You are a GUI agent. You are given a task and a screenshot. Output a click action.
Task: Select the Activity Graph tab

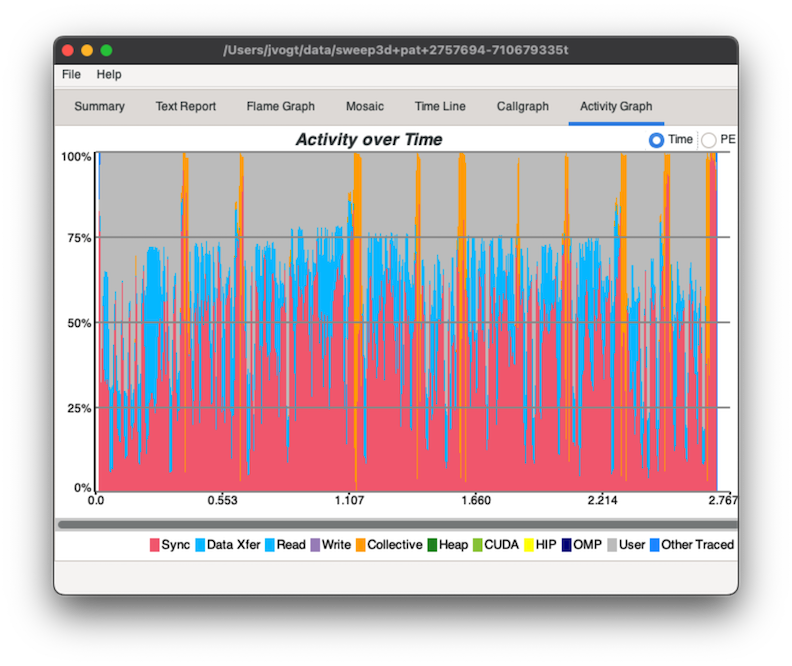616,107
